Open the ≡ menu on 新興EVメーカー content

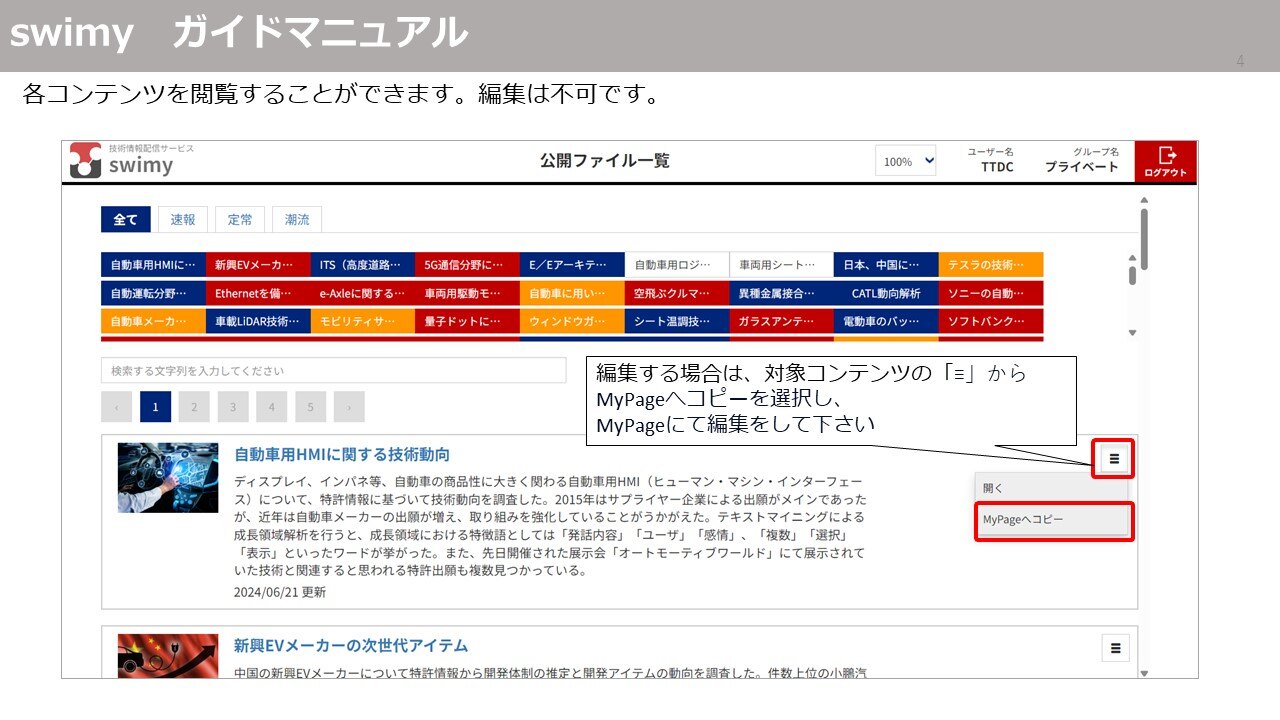tap(1114, 648)
